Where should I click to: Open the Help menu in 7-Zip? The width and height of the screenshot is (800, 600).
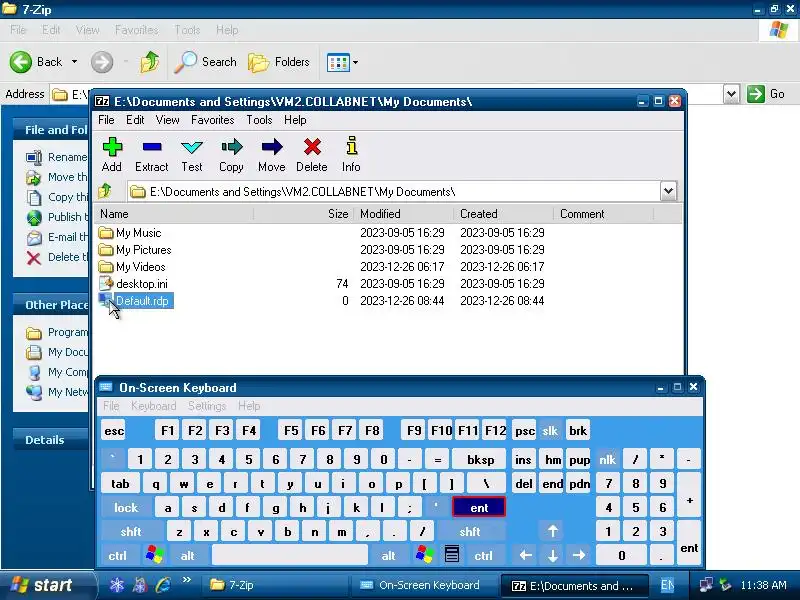pyautogui.click(x=295, y=120)
